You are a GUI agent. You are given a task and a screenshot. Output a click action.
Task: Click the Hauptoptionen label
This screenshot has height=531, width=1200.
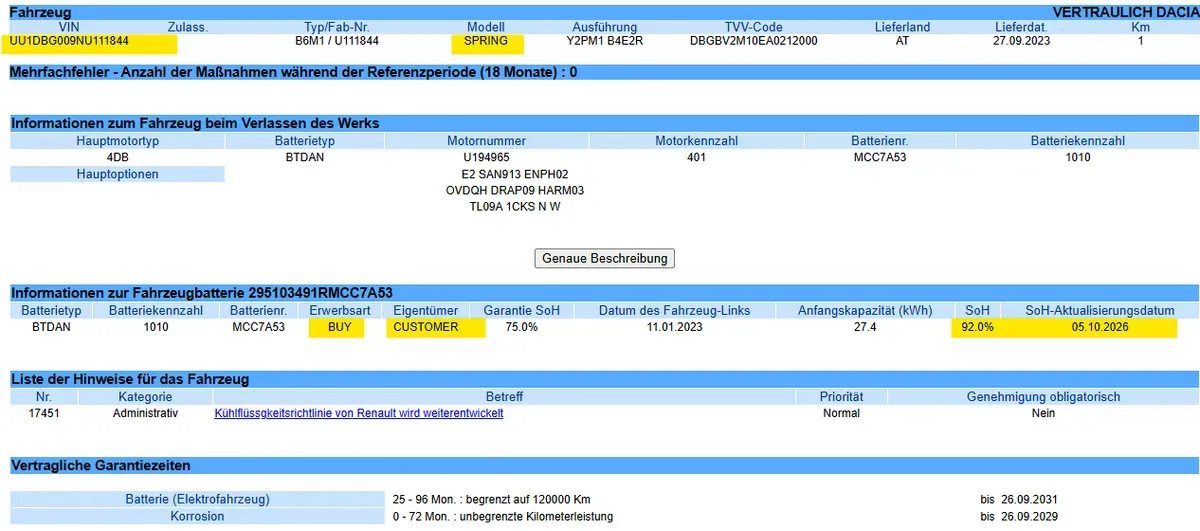pyautogui.click(x=118, y=174)
